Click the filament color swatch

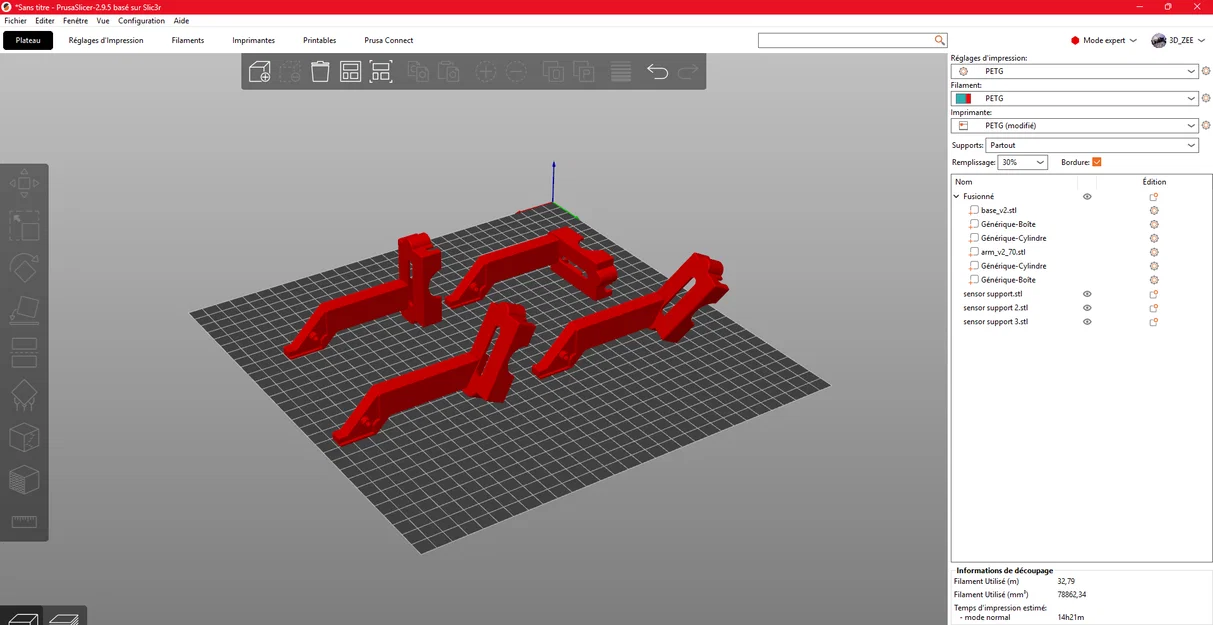coord(963,98)
